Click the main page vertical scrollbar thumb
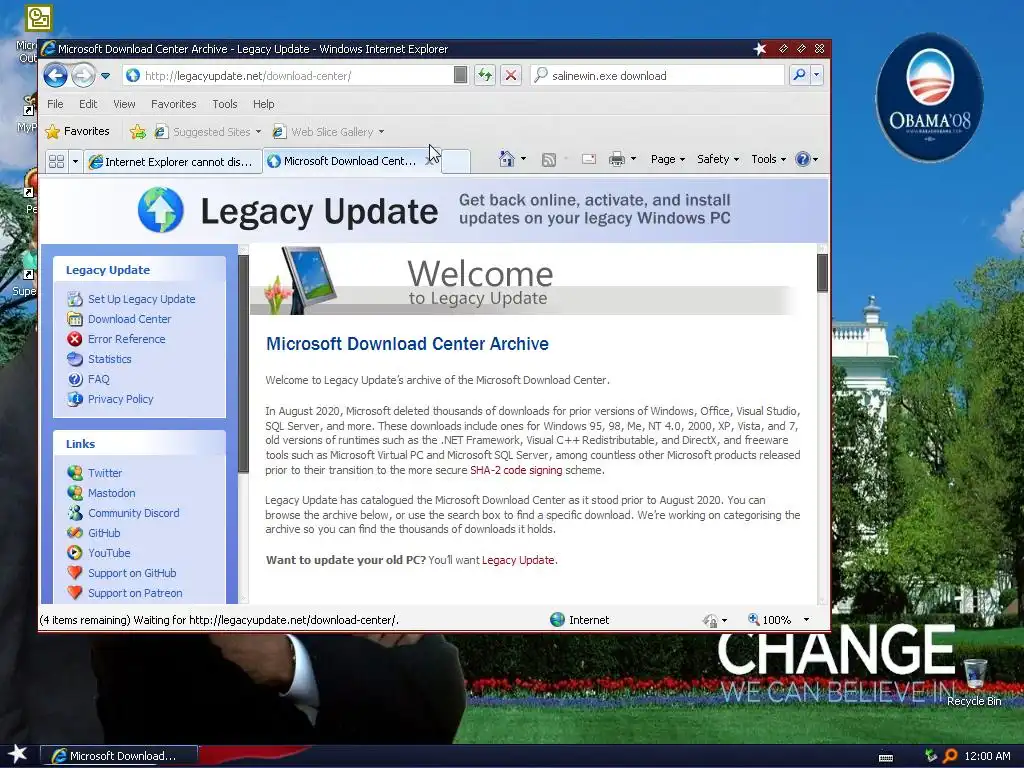 [822, 273]
